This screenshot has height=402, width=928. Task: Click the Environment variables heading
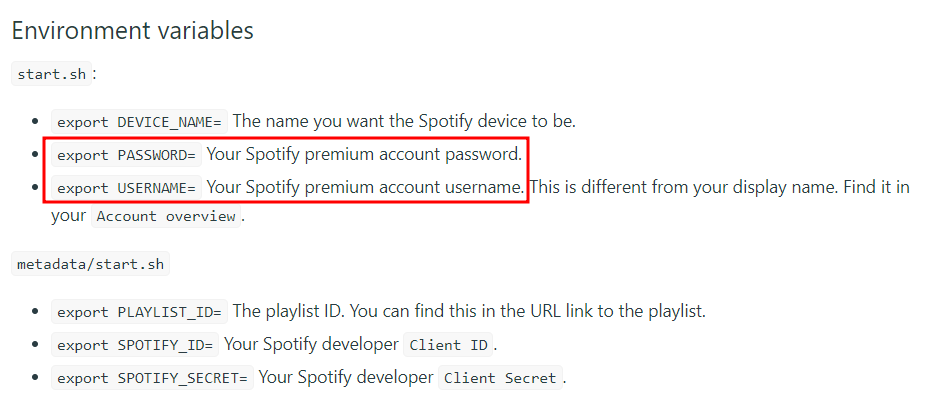133,30
